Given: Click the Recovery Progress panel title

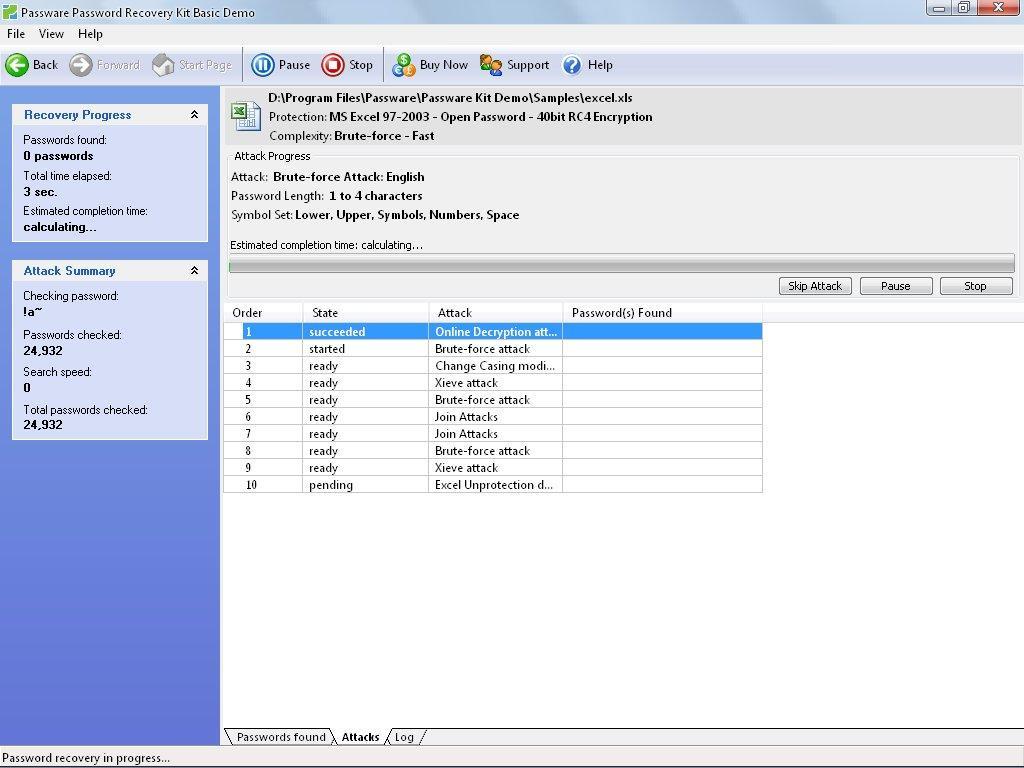Looking at the screenshot, I should tap(78, 114).
